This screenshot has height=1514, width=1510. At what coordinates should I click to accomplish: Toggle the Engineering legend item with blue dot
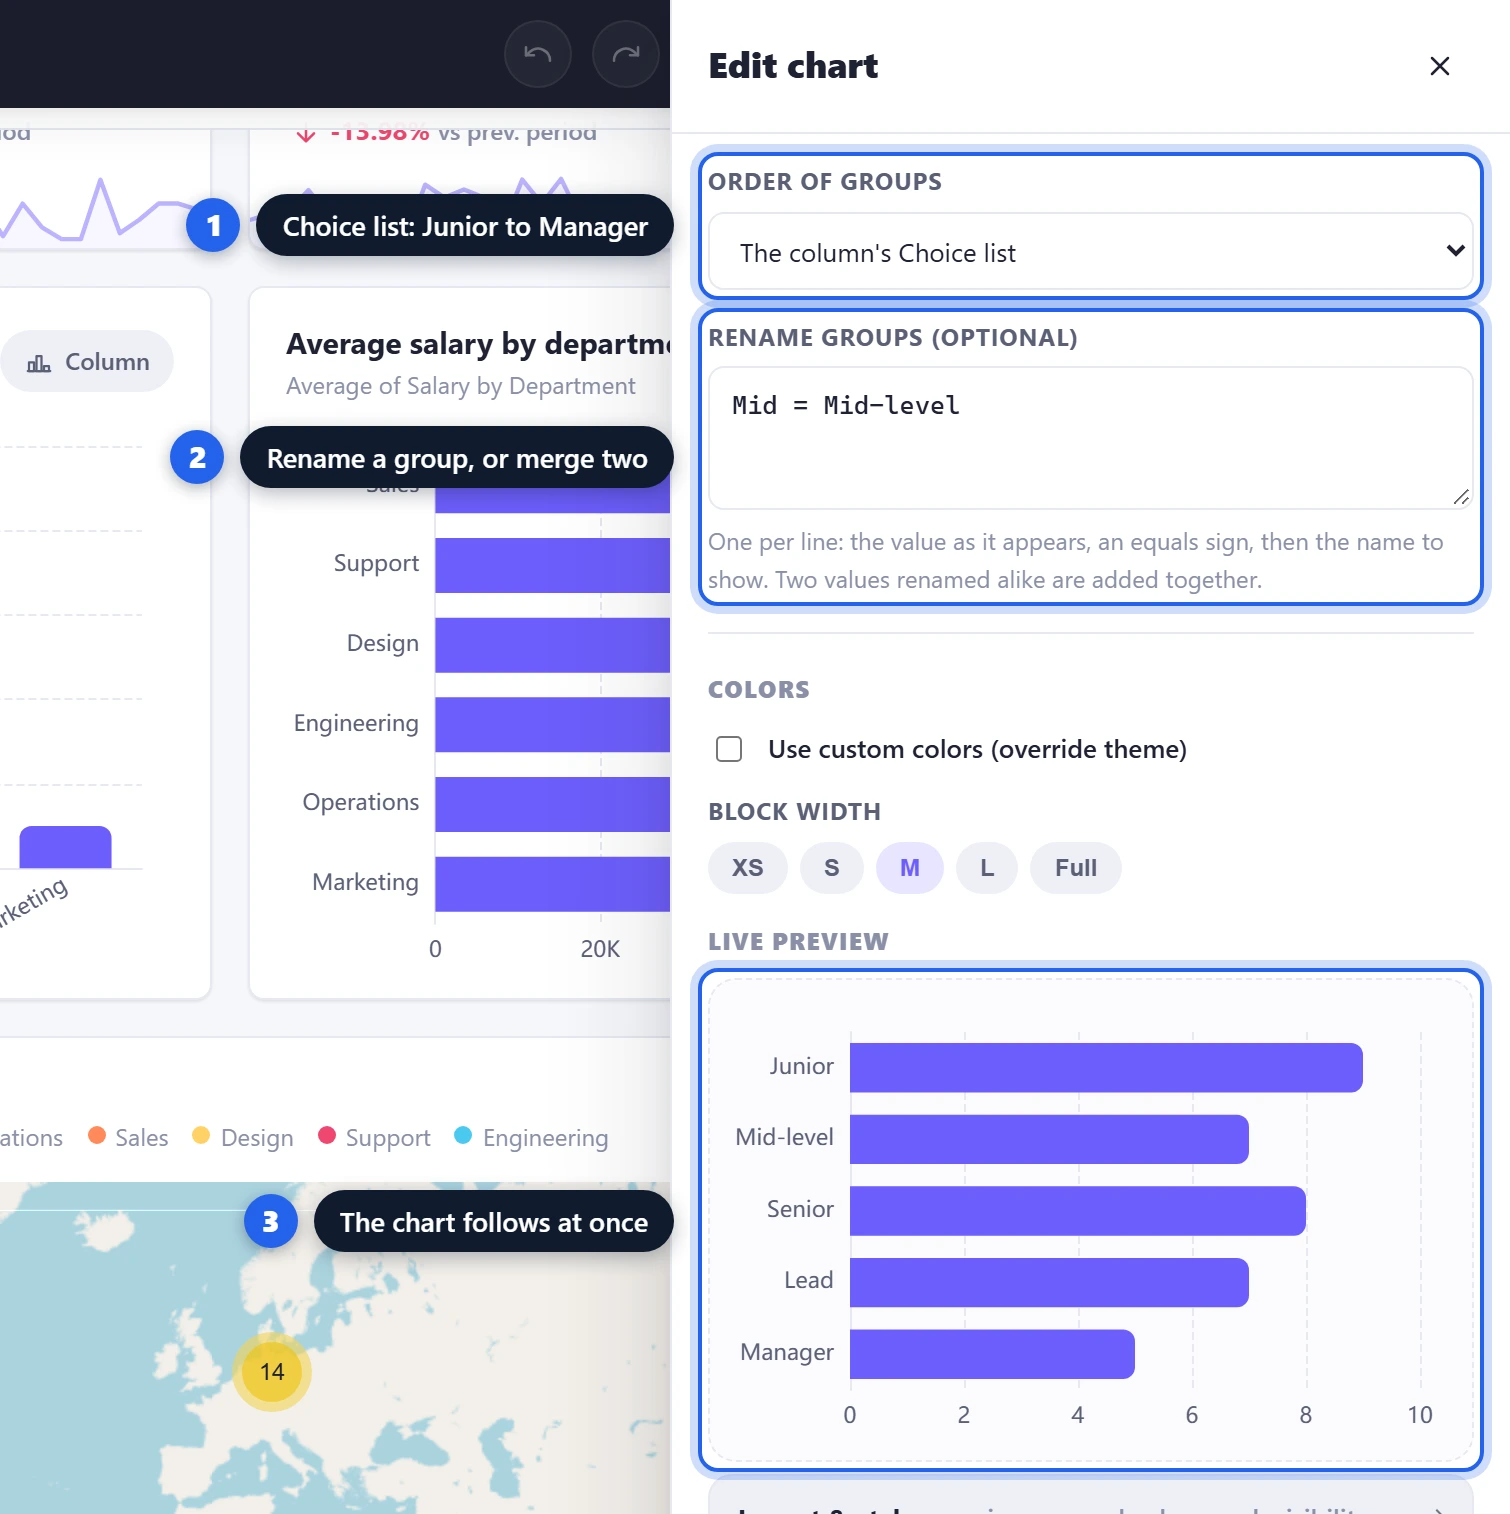[x=532, y=1137]
